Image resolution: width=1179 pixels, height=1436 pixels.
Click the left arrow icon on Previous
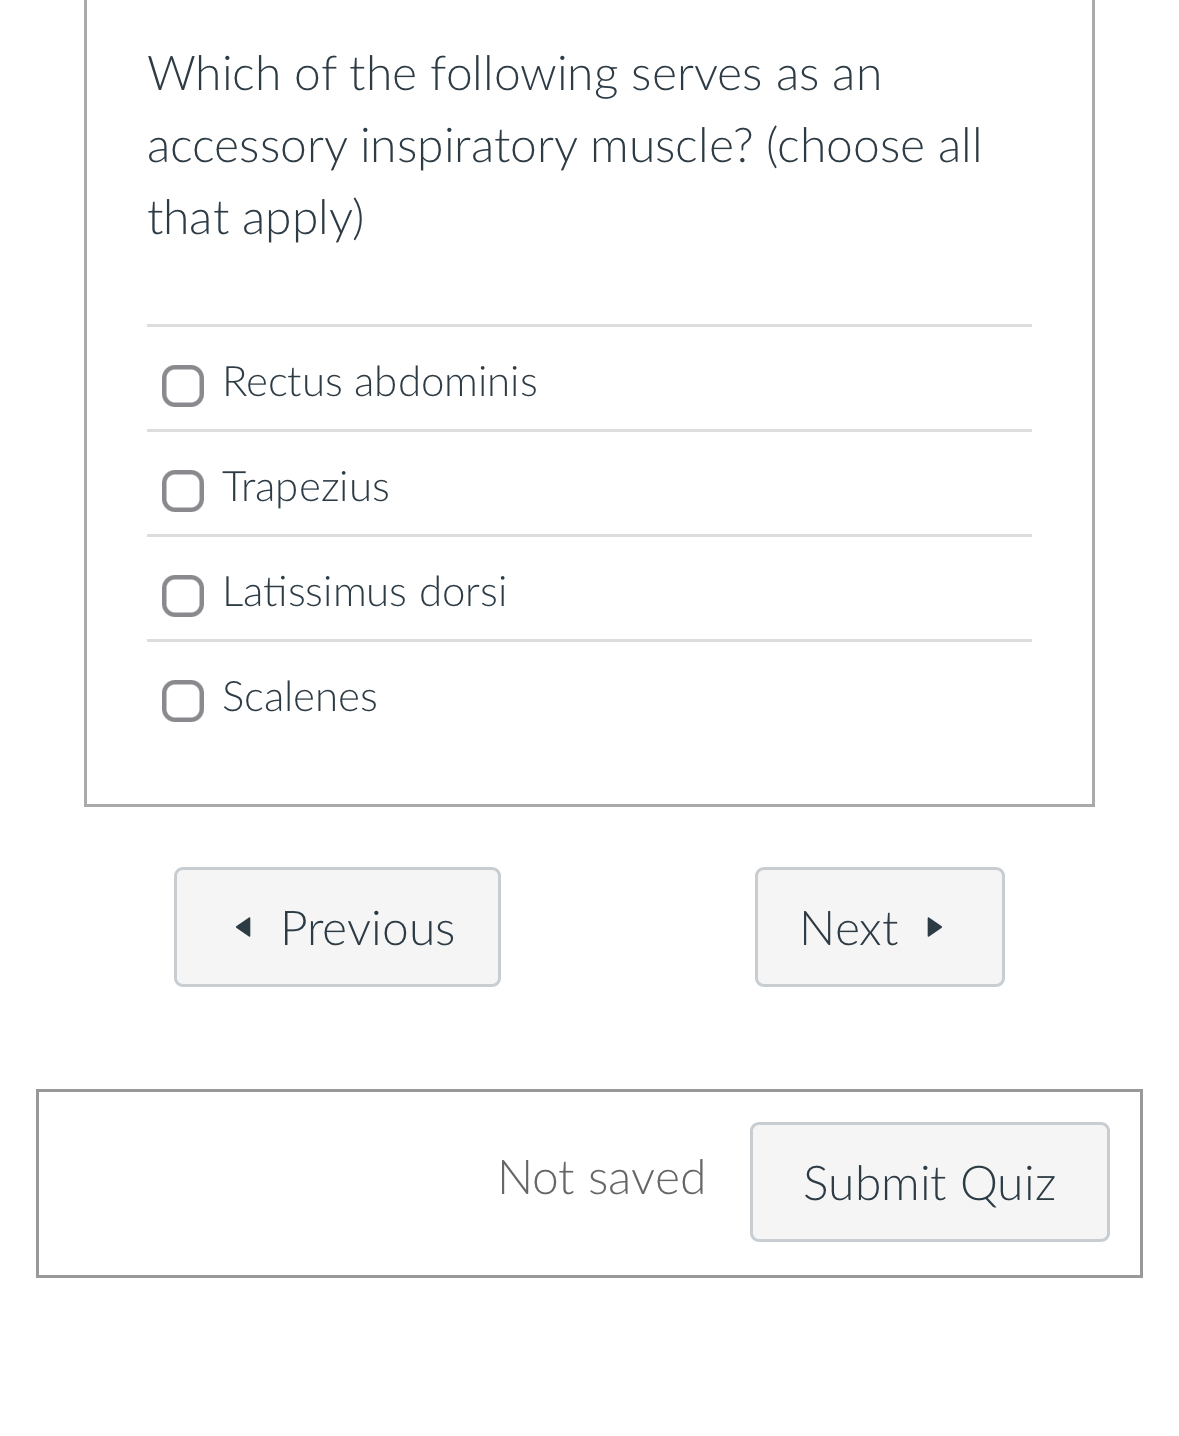pyautogui.click(x=242, y=927)
